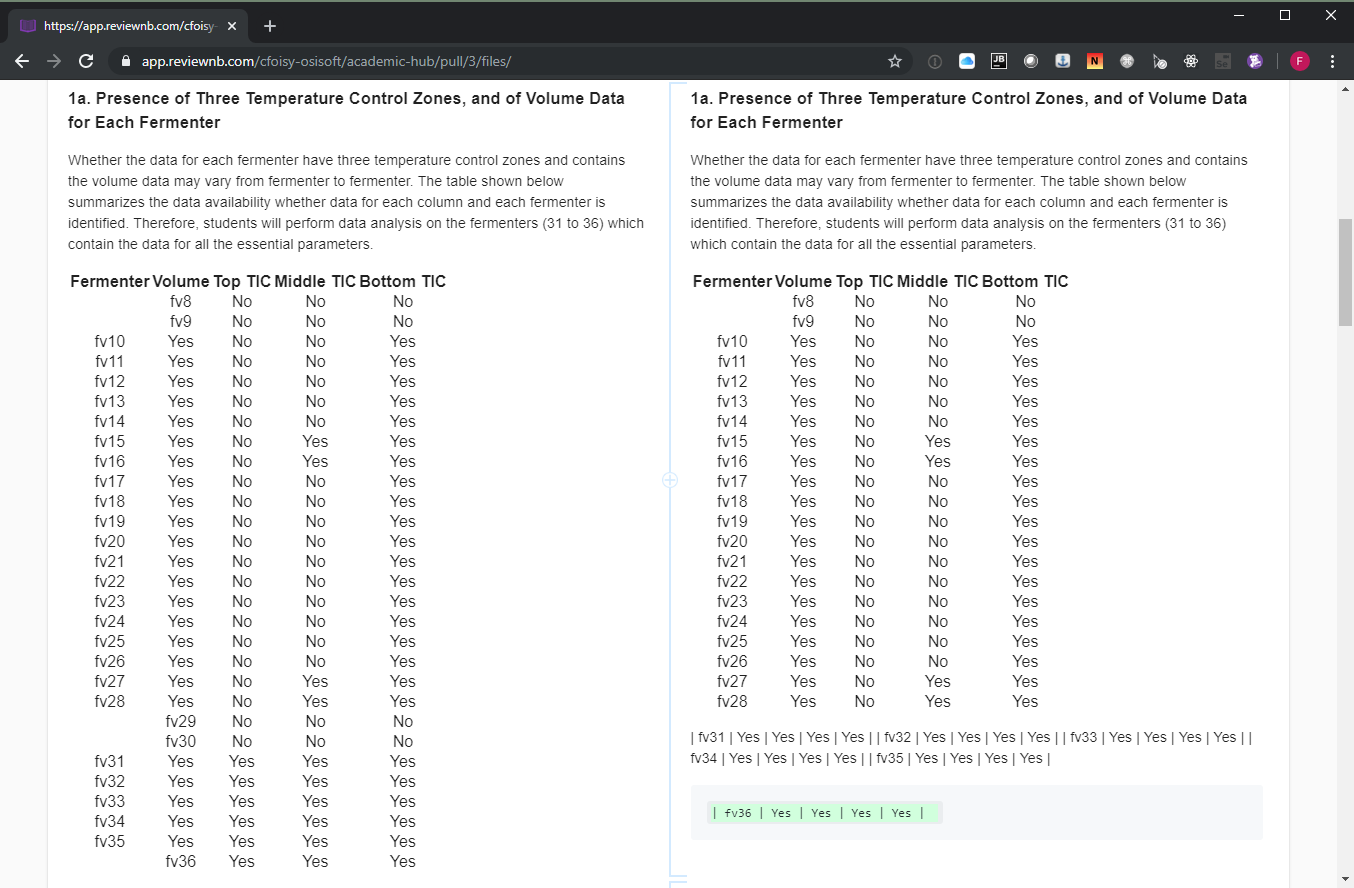The height and width of the screenshot is (888, 1354).
Task: Click the vertical page scrollbar thumb
Action: click(1346, 270)
